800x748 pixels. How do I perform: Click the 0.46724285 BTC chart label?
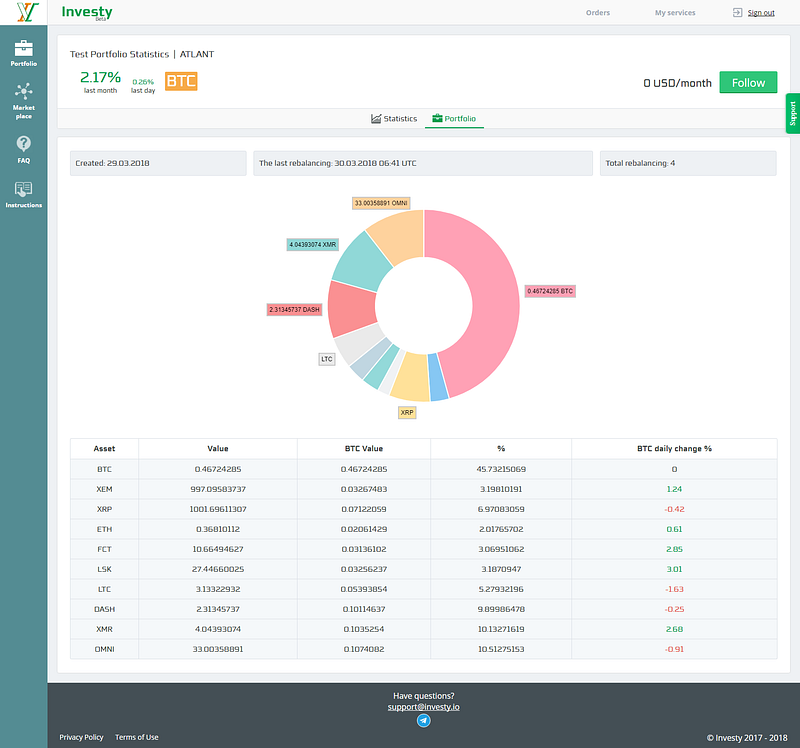click(550, 291)
